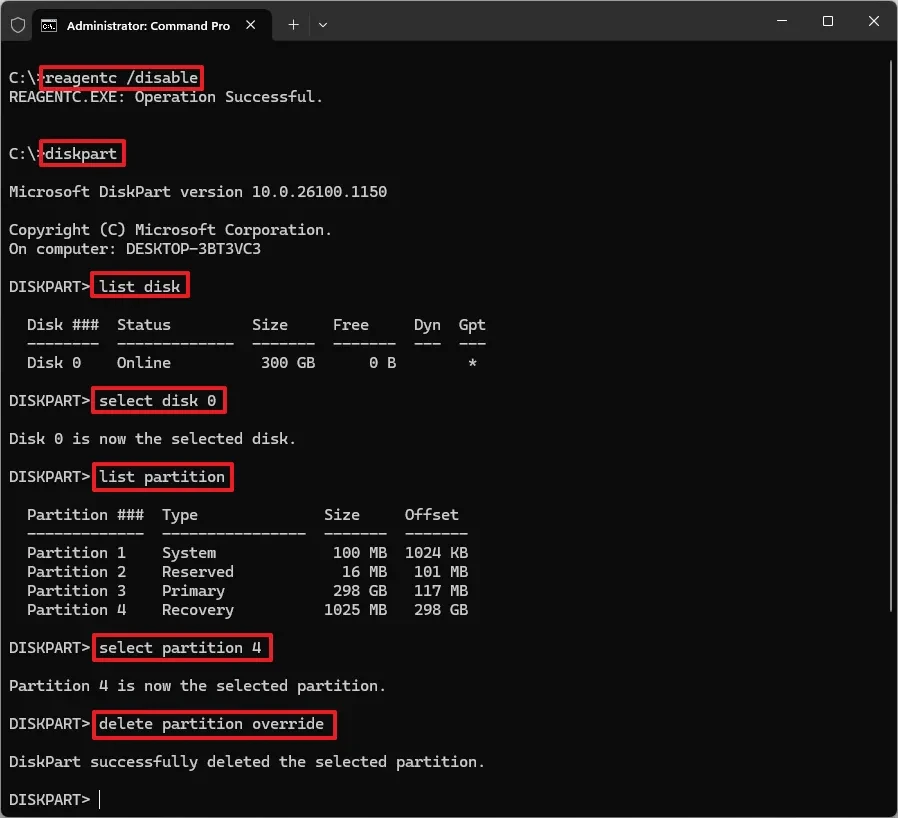Click the highlighted 'reagentc /disable' command
This screenshot has height=818, width=898.
point(121,77)
